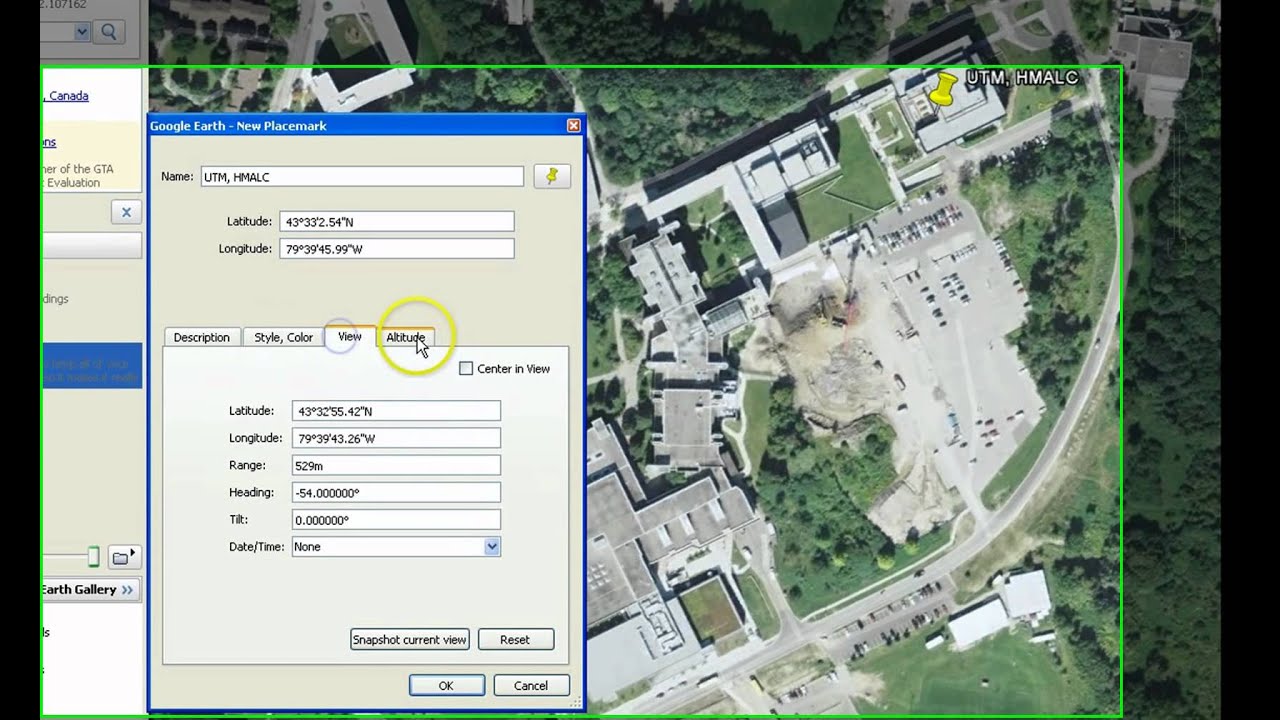
Task: Click the View Longitude field 79°39'43.26"W
Action: tap(396, 438)
